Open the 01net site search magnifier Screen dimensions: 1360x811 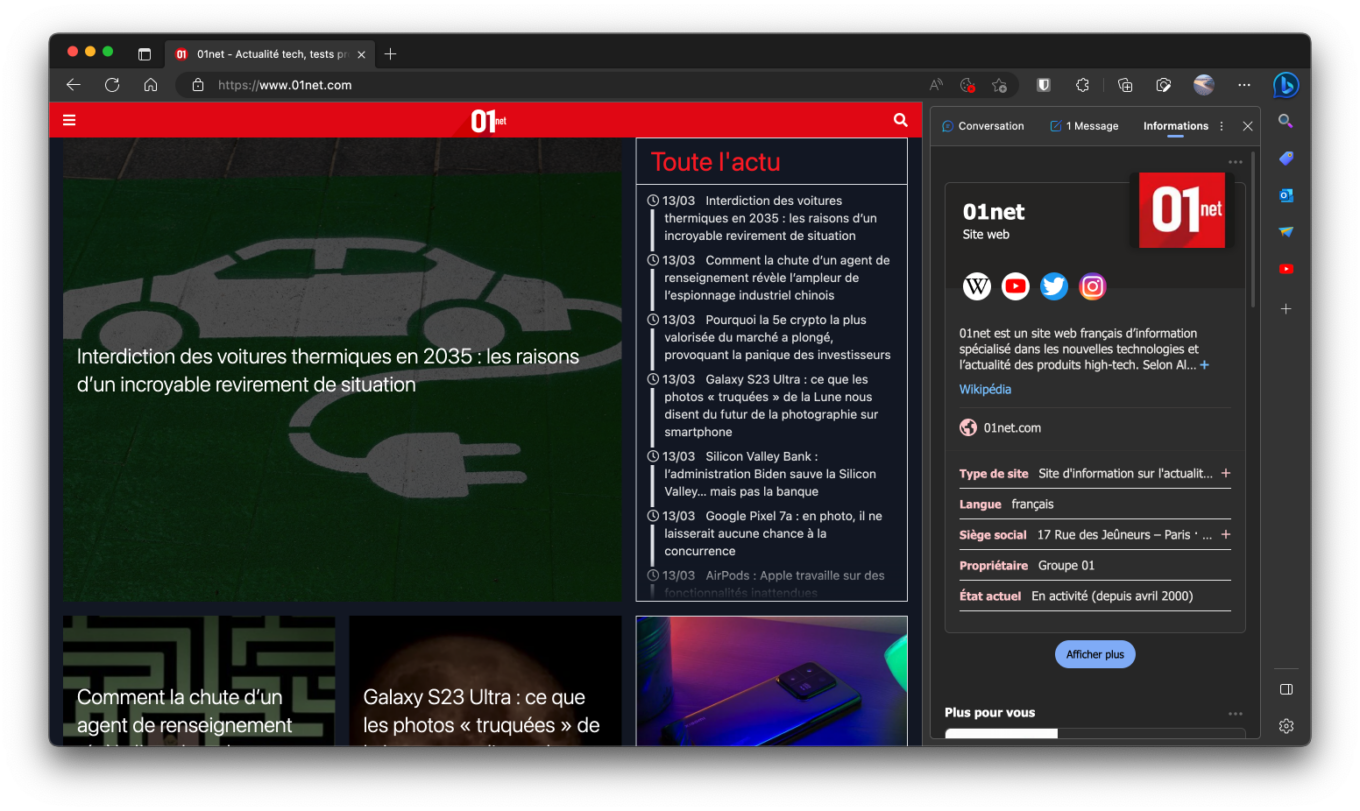click(x=900, y=120)
